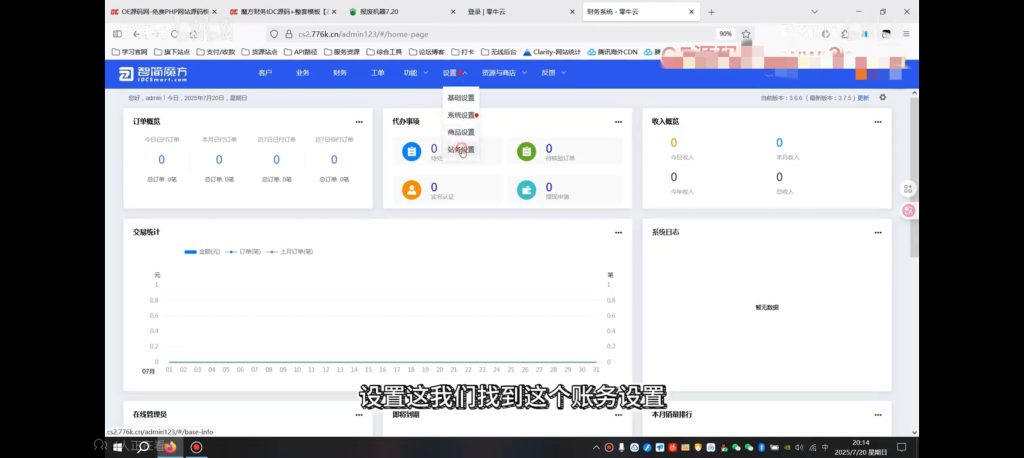
Task: Click the 智简魔方 logo in header
Action: tap(153, 73)
